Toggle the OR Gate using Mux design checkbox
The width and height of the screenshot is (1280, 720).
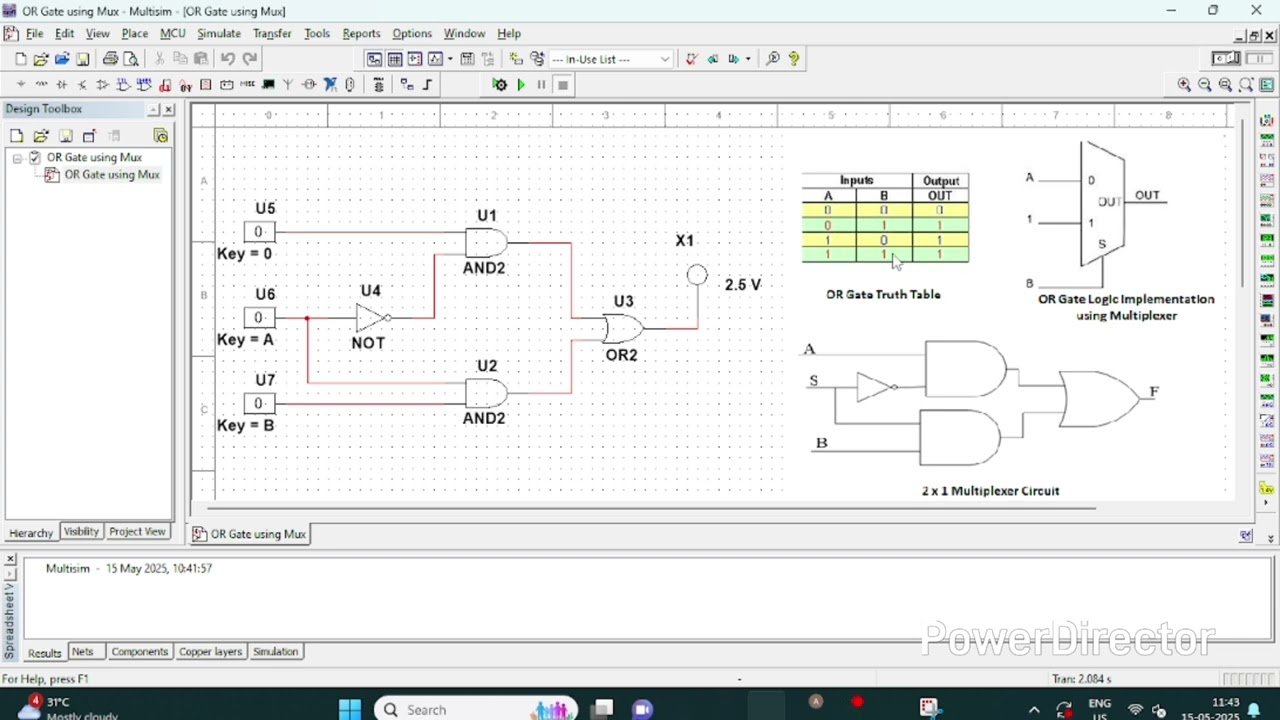[35, 157]
